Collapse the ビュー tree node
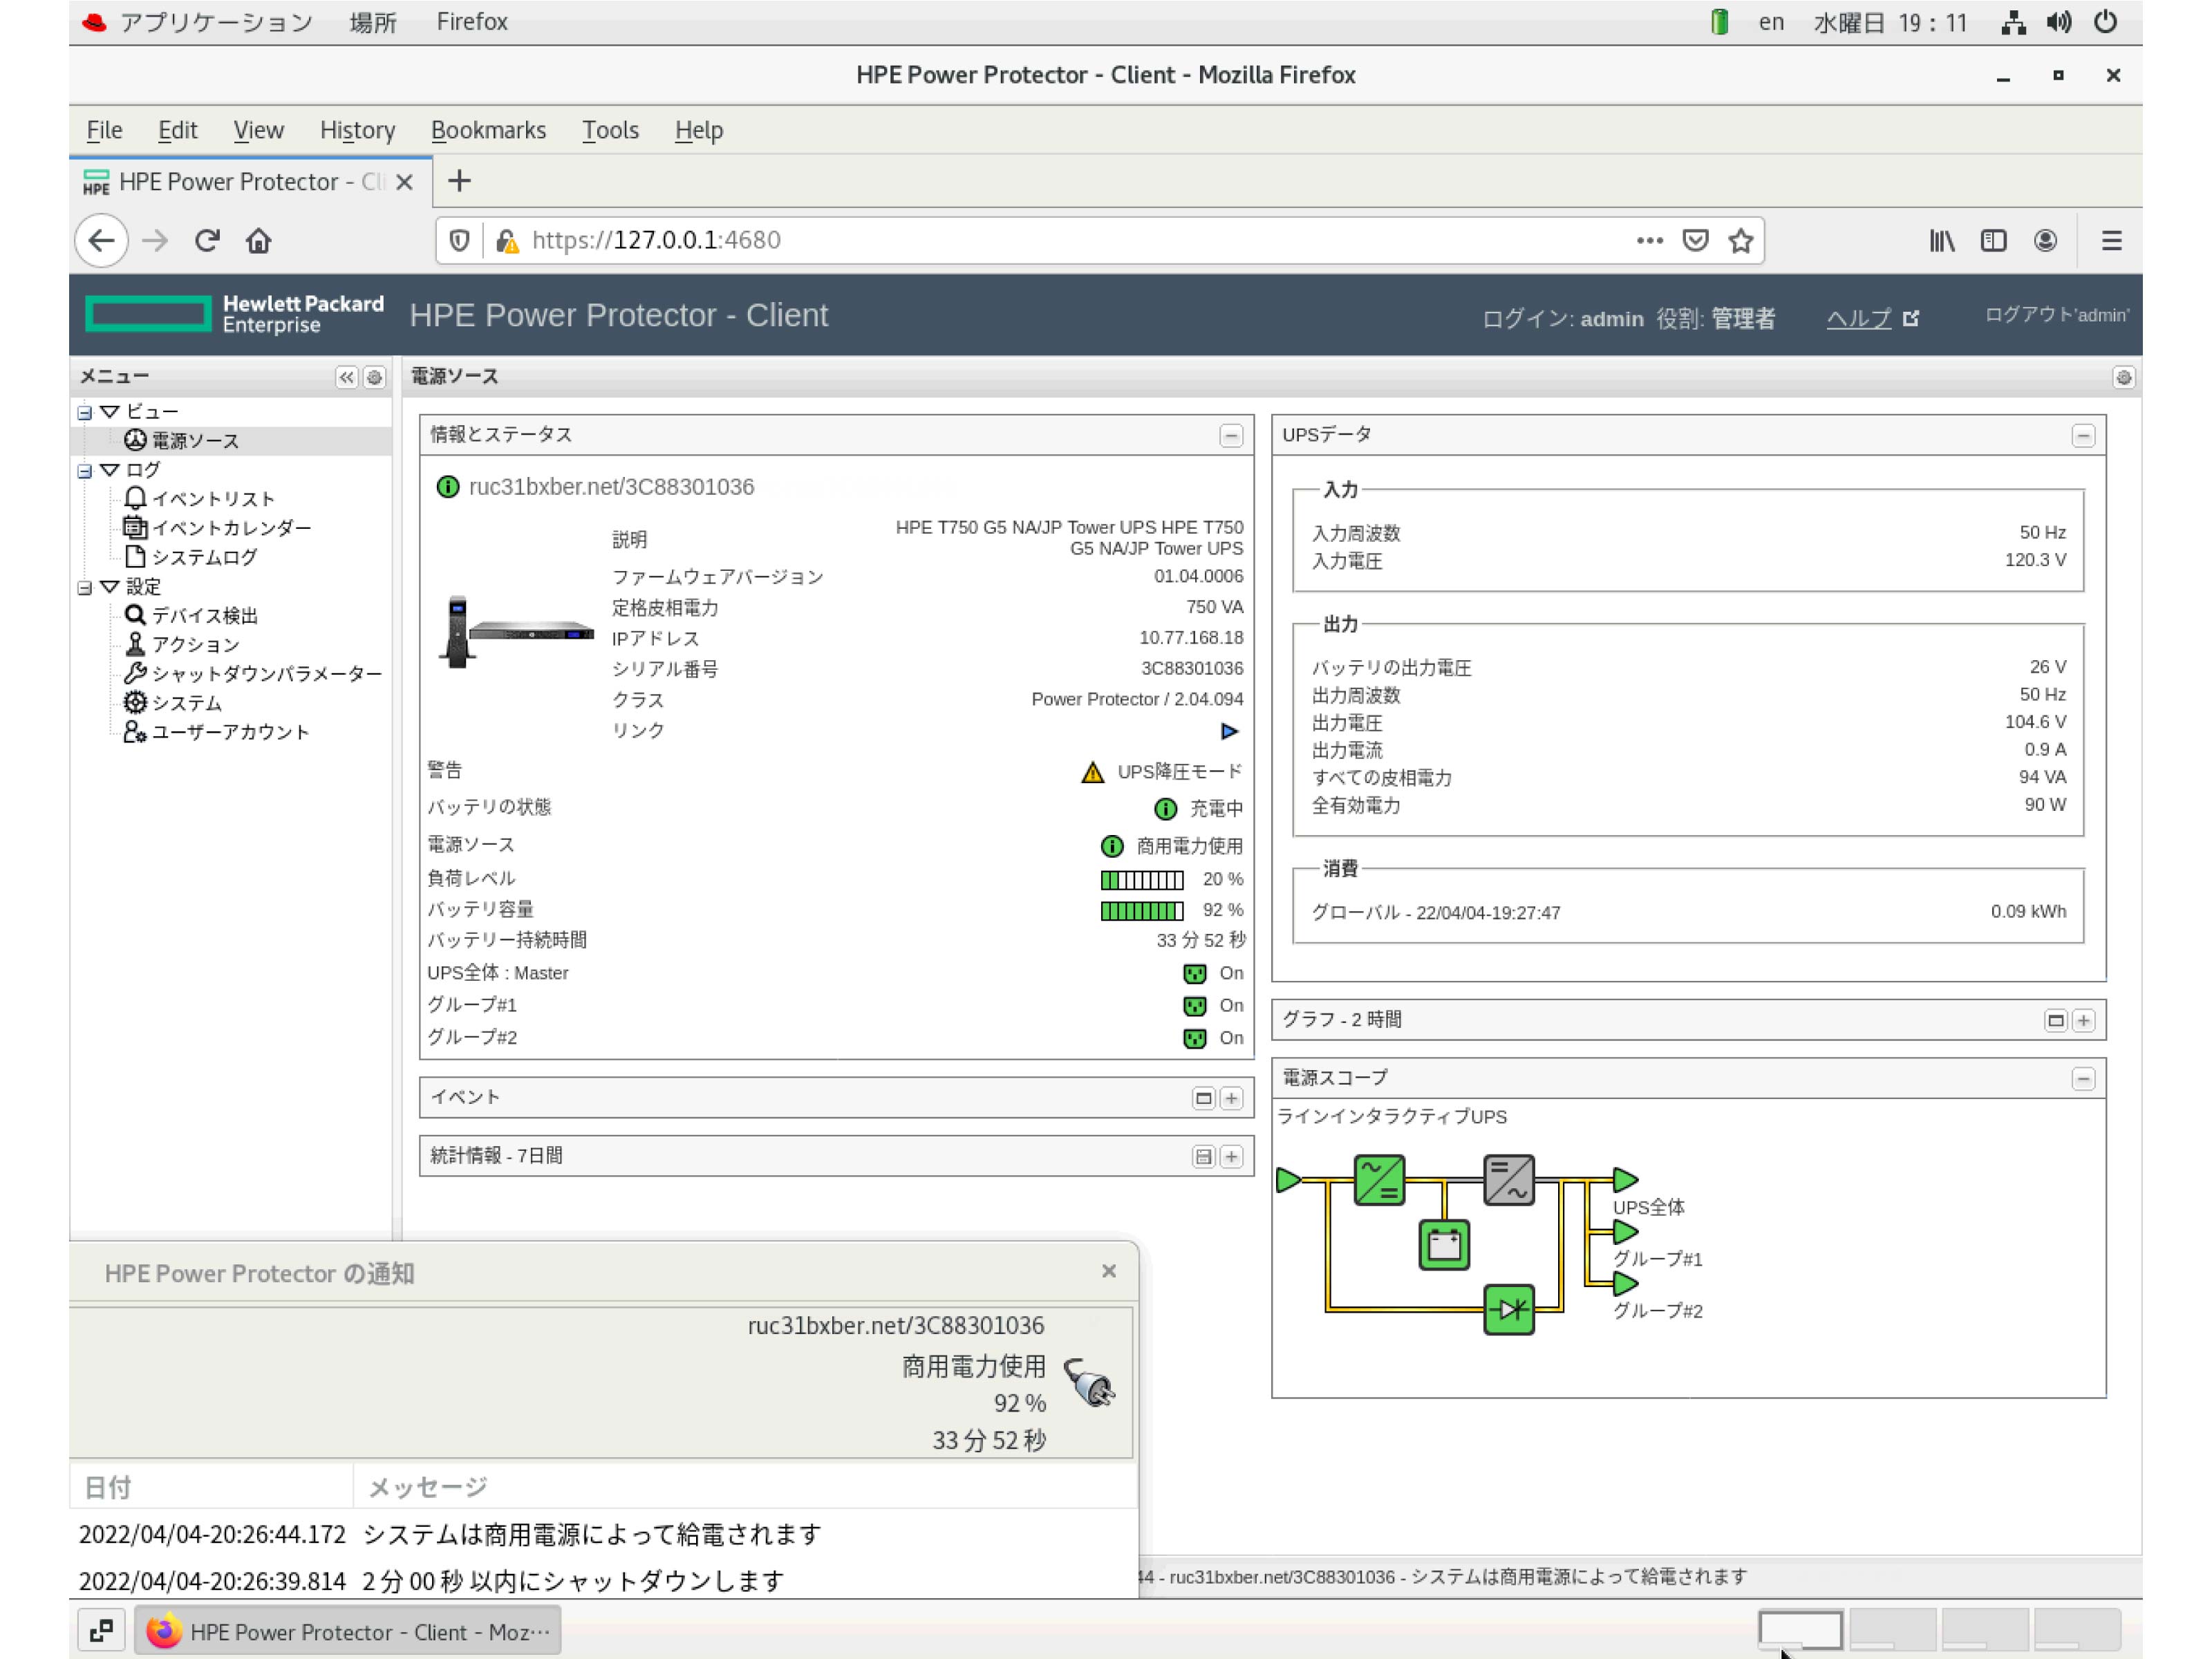 (85, 412)
